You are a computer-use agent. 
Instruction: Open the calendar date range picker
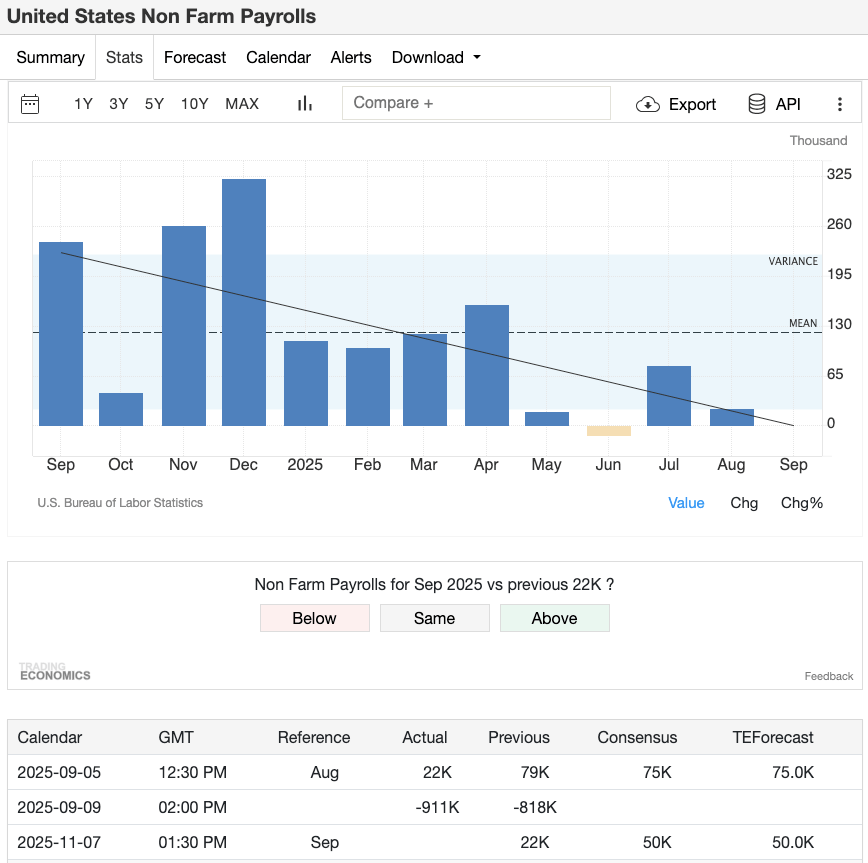tap(30, 103)
